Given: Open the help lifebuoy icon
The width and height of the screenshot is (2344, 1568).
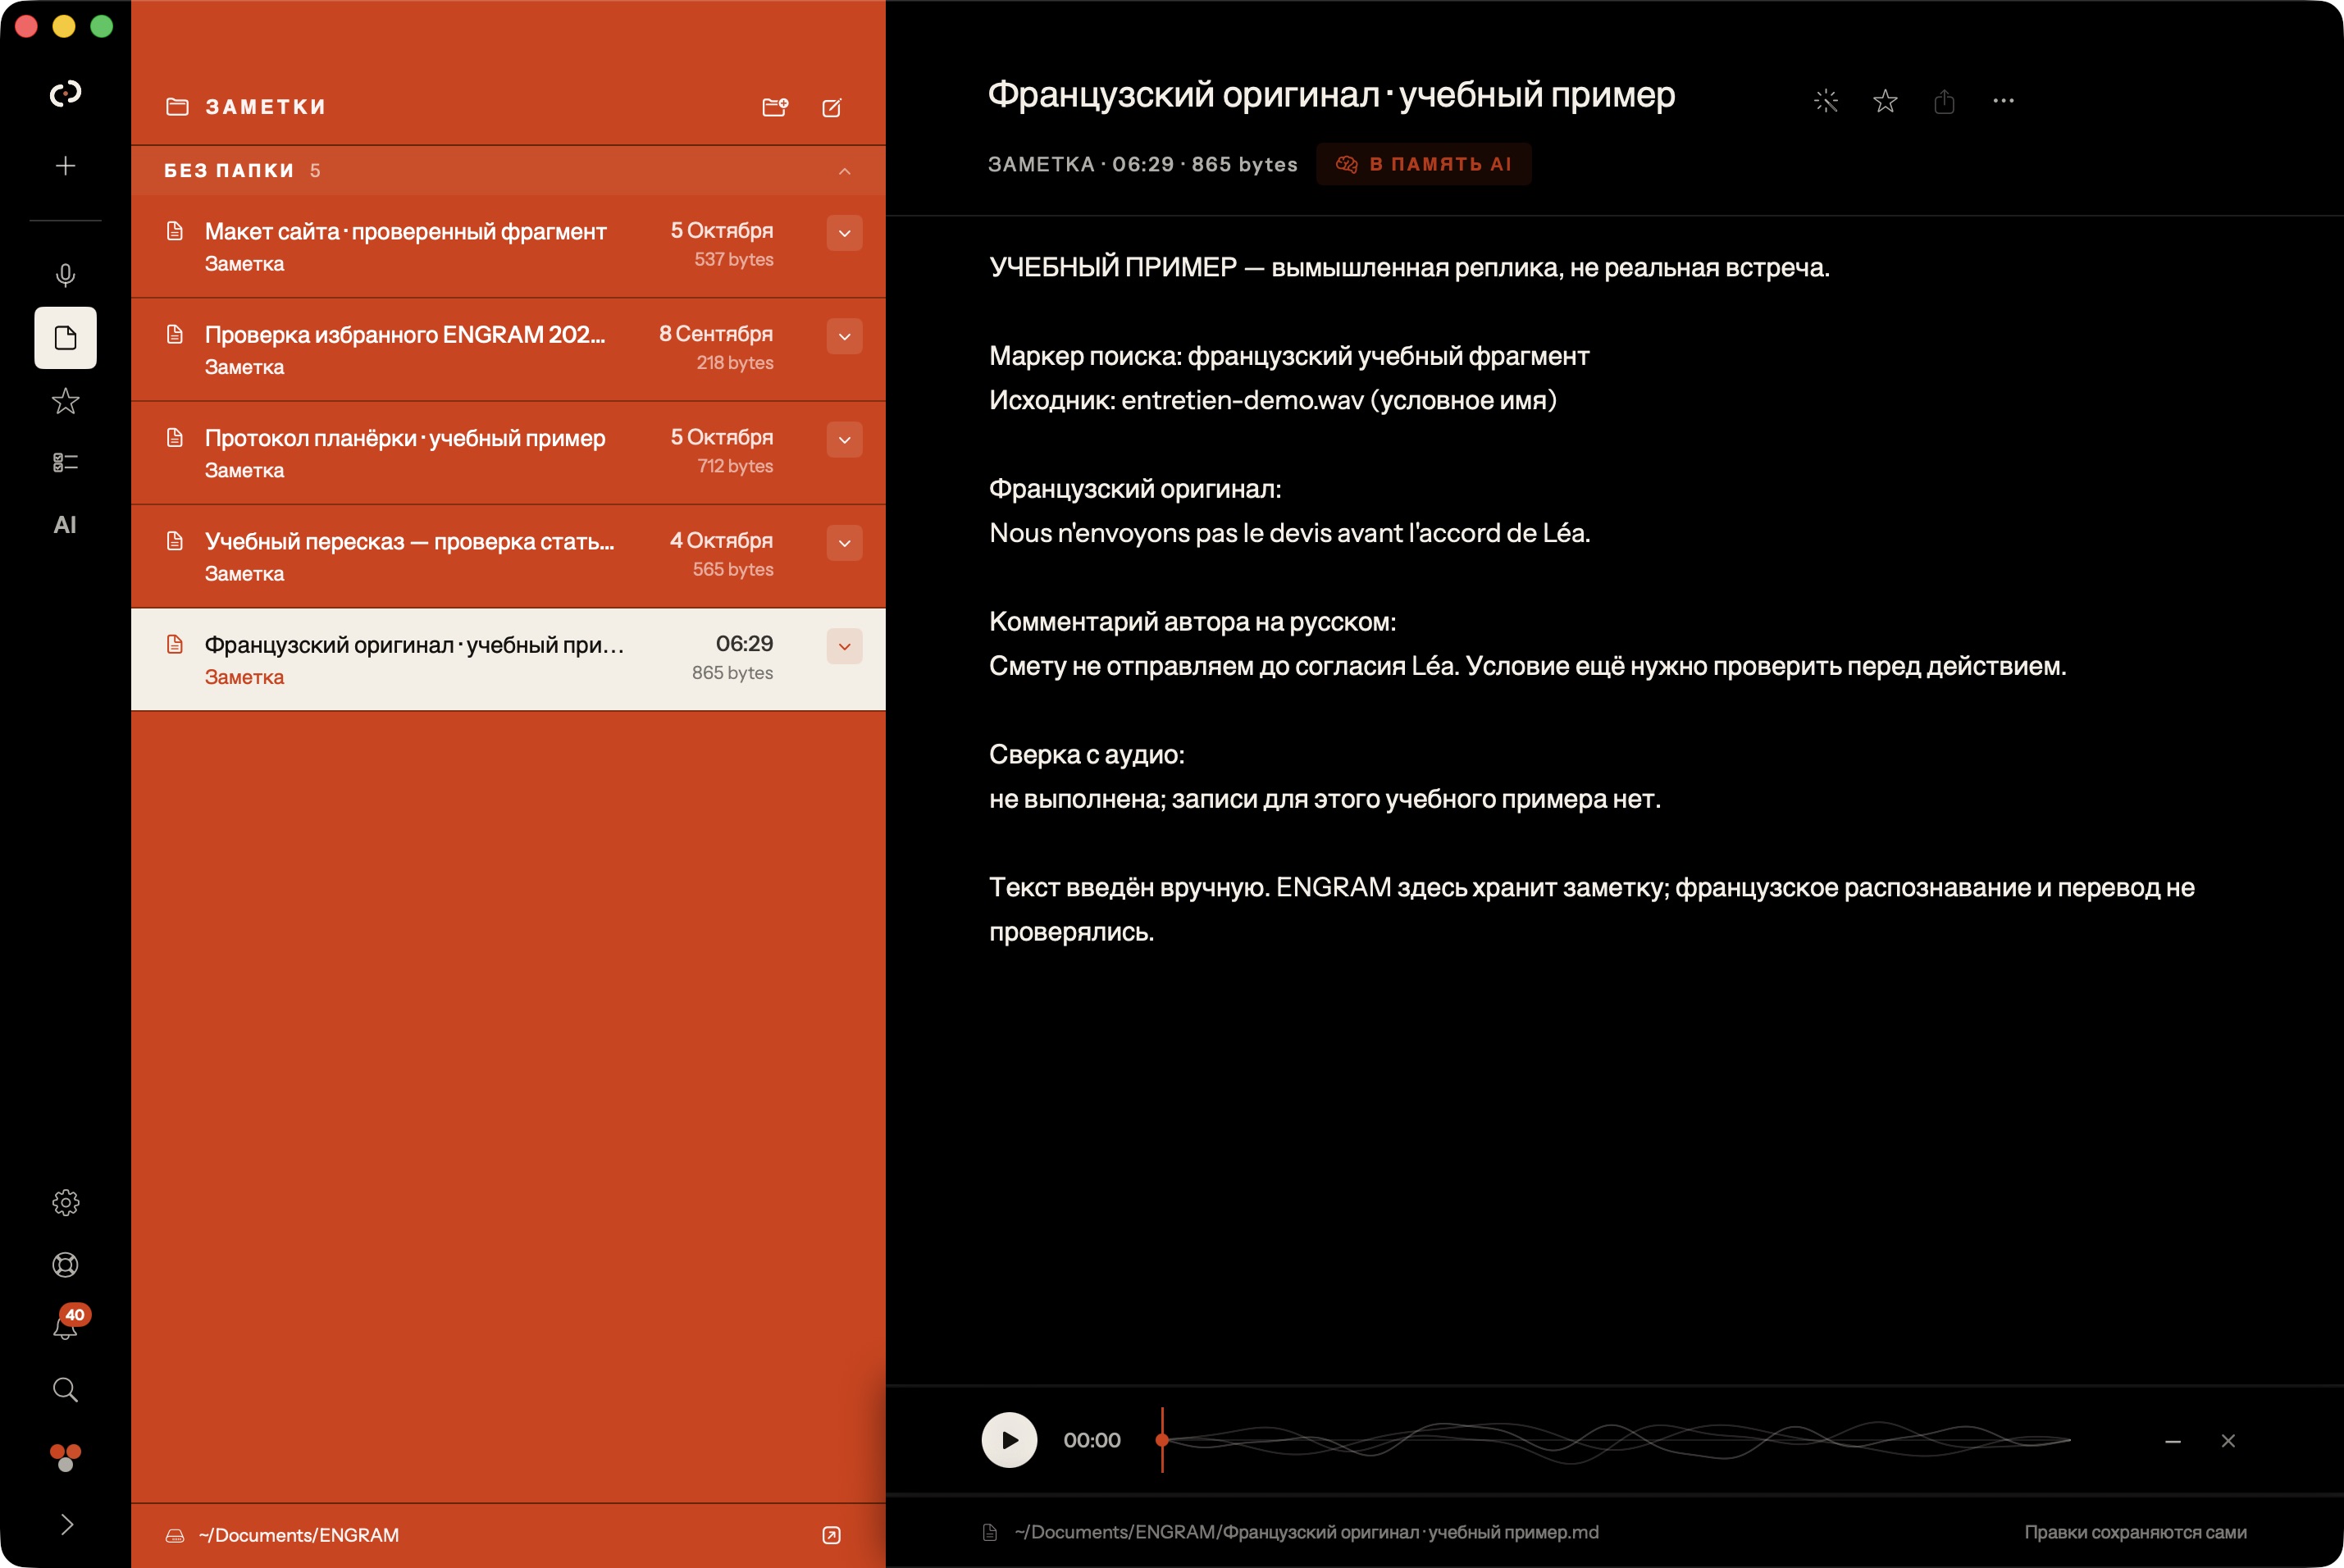Looking at the screenshot, I should pos(65,1264).
